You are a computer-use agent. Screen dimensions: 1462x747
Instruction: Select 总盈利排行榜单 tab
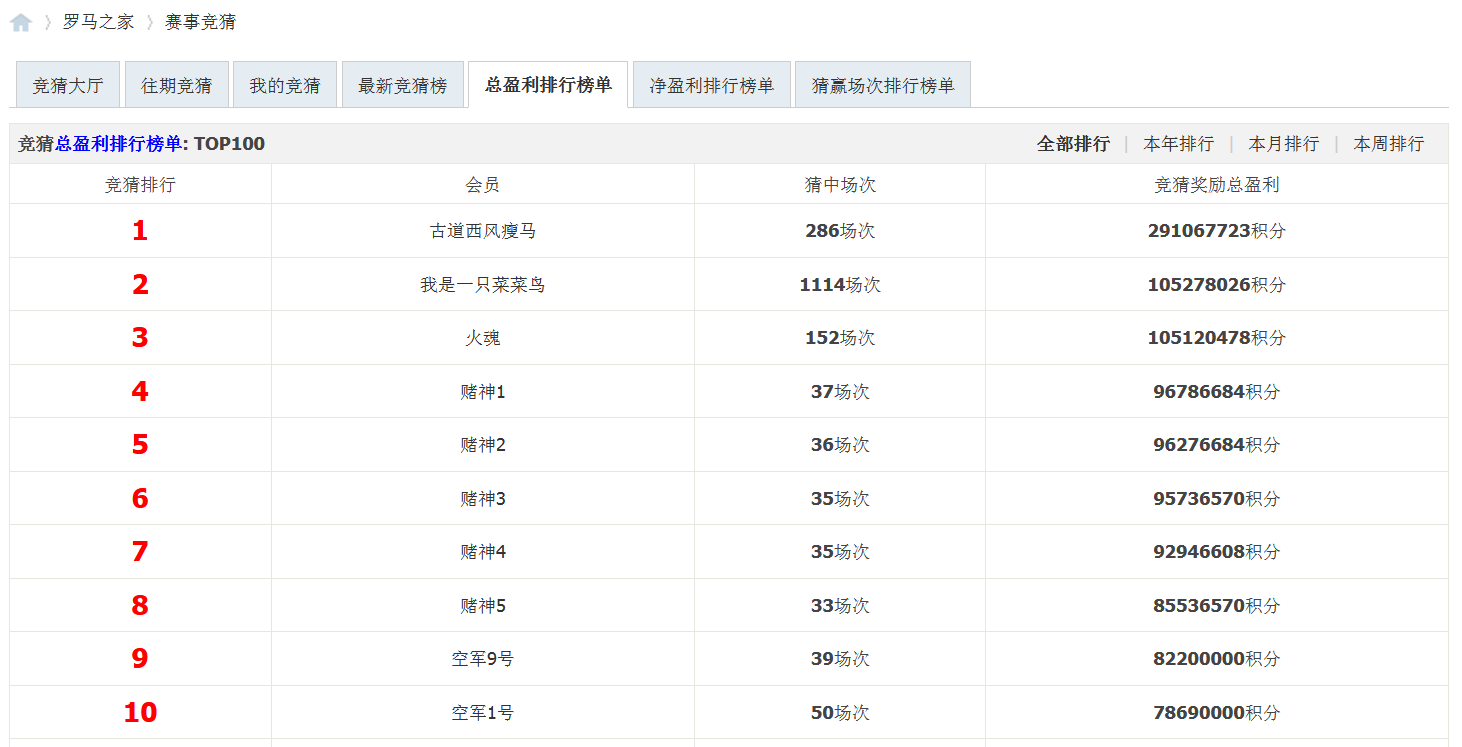click(548, 85)
